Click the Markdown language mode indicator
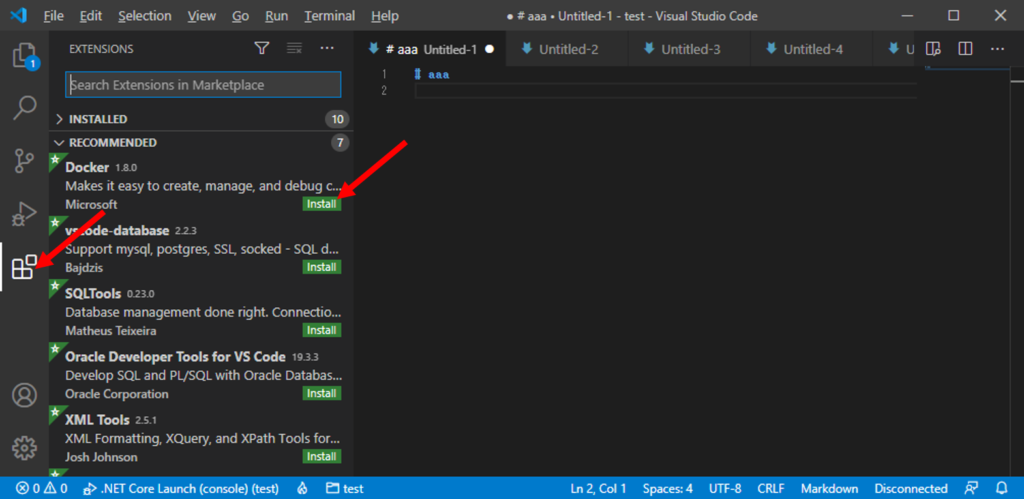This screenshot has height=499, width=1024. [829, 489]
